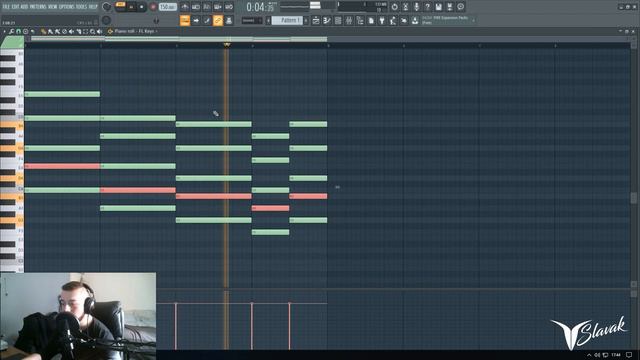Open the Mixer icon
640x360 pixels.
click(349, 20)
